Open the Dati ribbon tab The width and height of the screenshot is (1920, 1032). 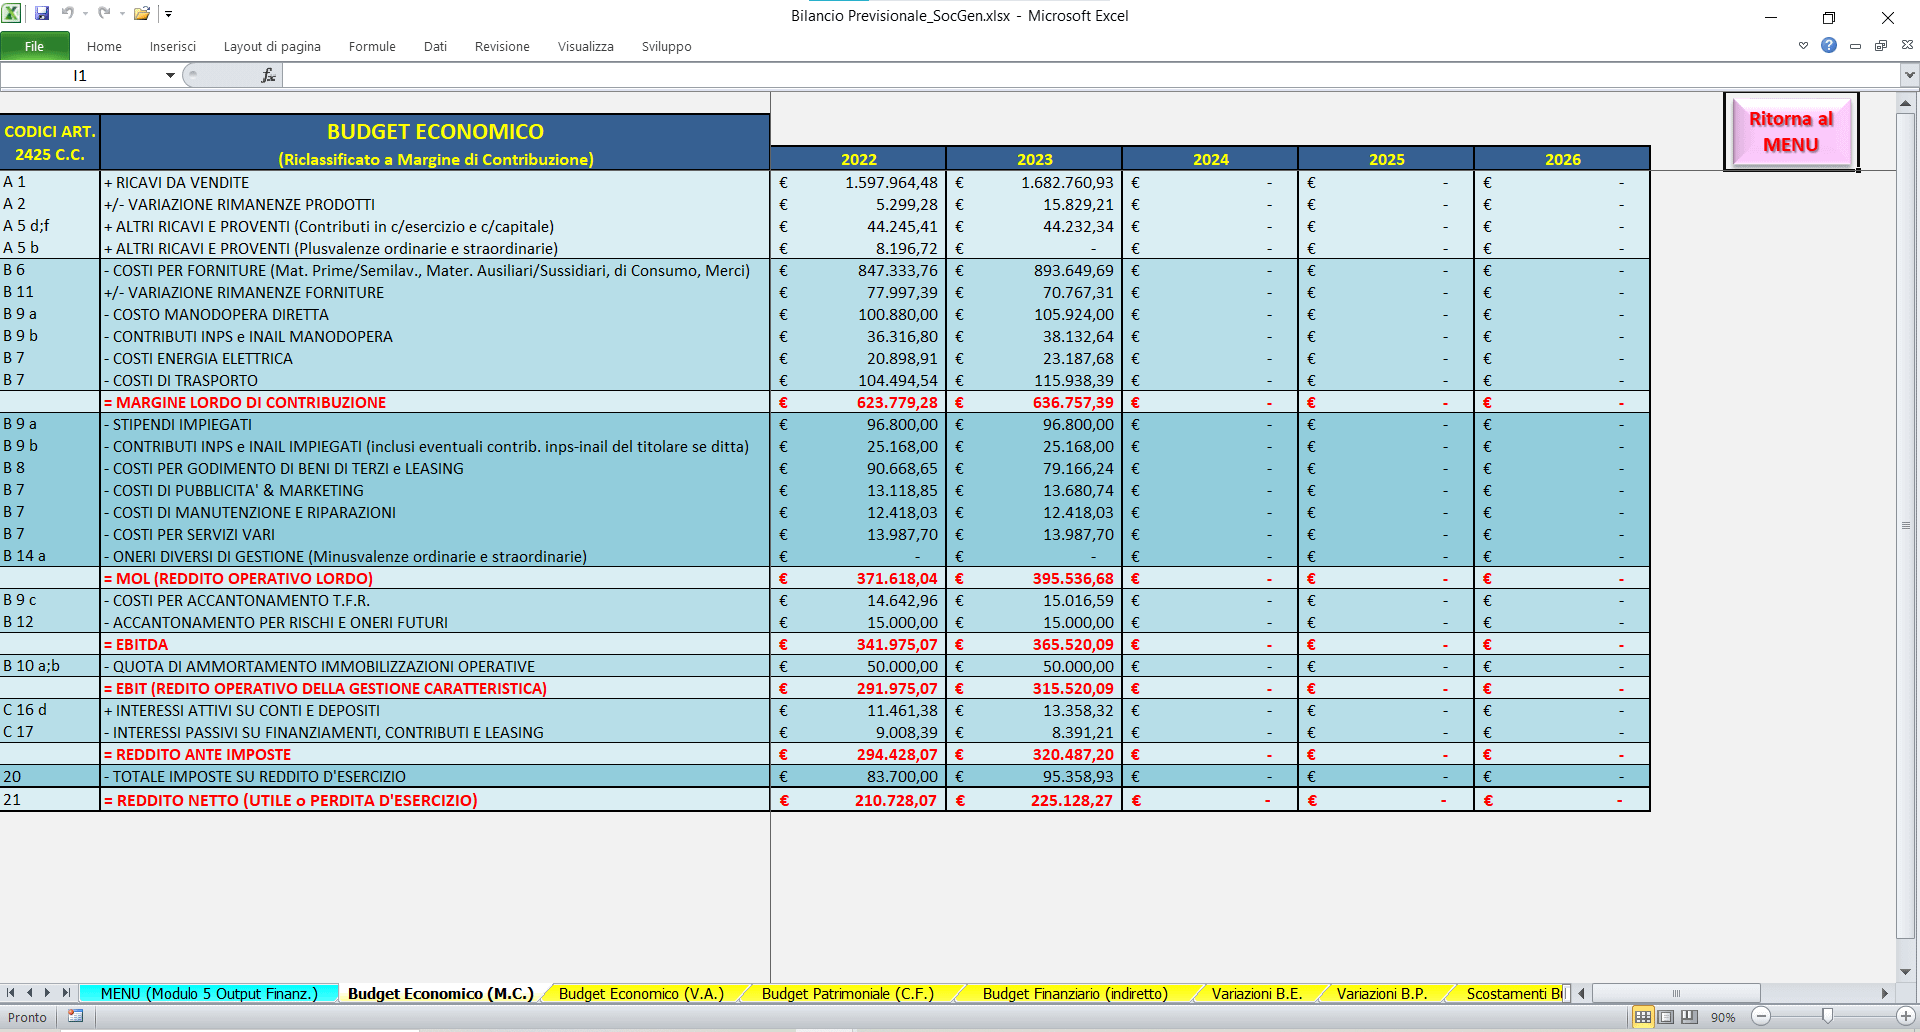(x=435, y=46)
